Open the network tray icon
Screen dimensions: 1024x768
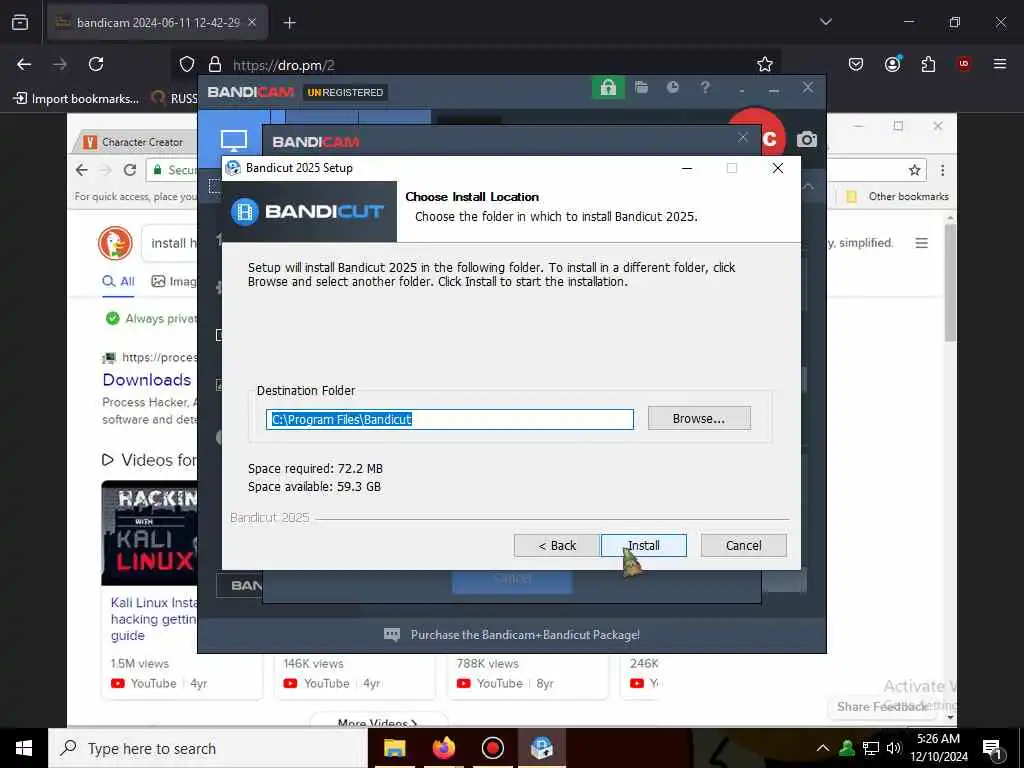871,748
